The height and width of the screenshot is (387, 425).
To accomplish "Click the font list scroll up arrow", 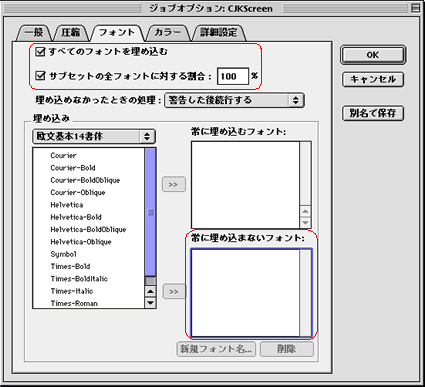I will (150, 291).
